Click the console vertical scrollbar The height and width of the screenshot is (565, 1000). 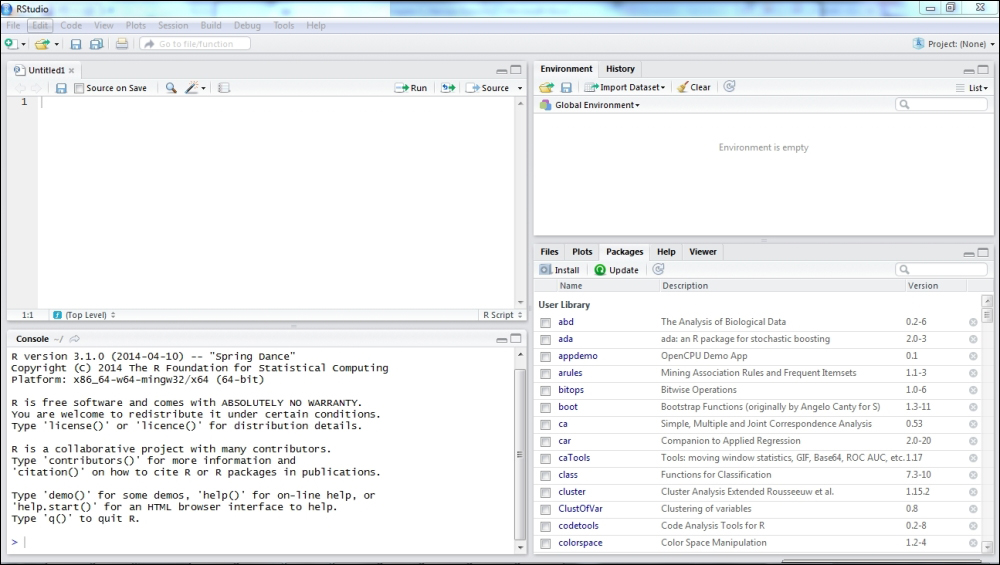[520, 453]
